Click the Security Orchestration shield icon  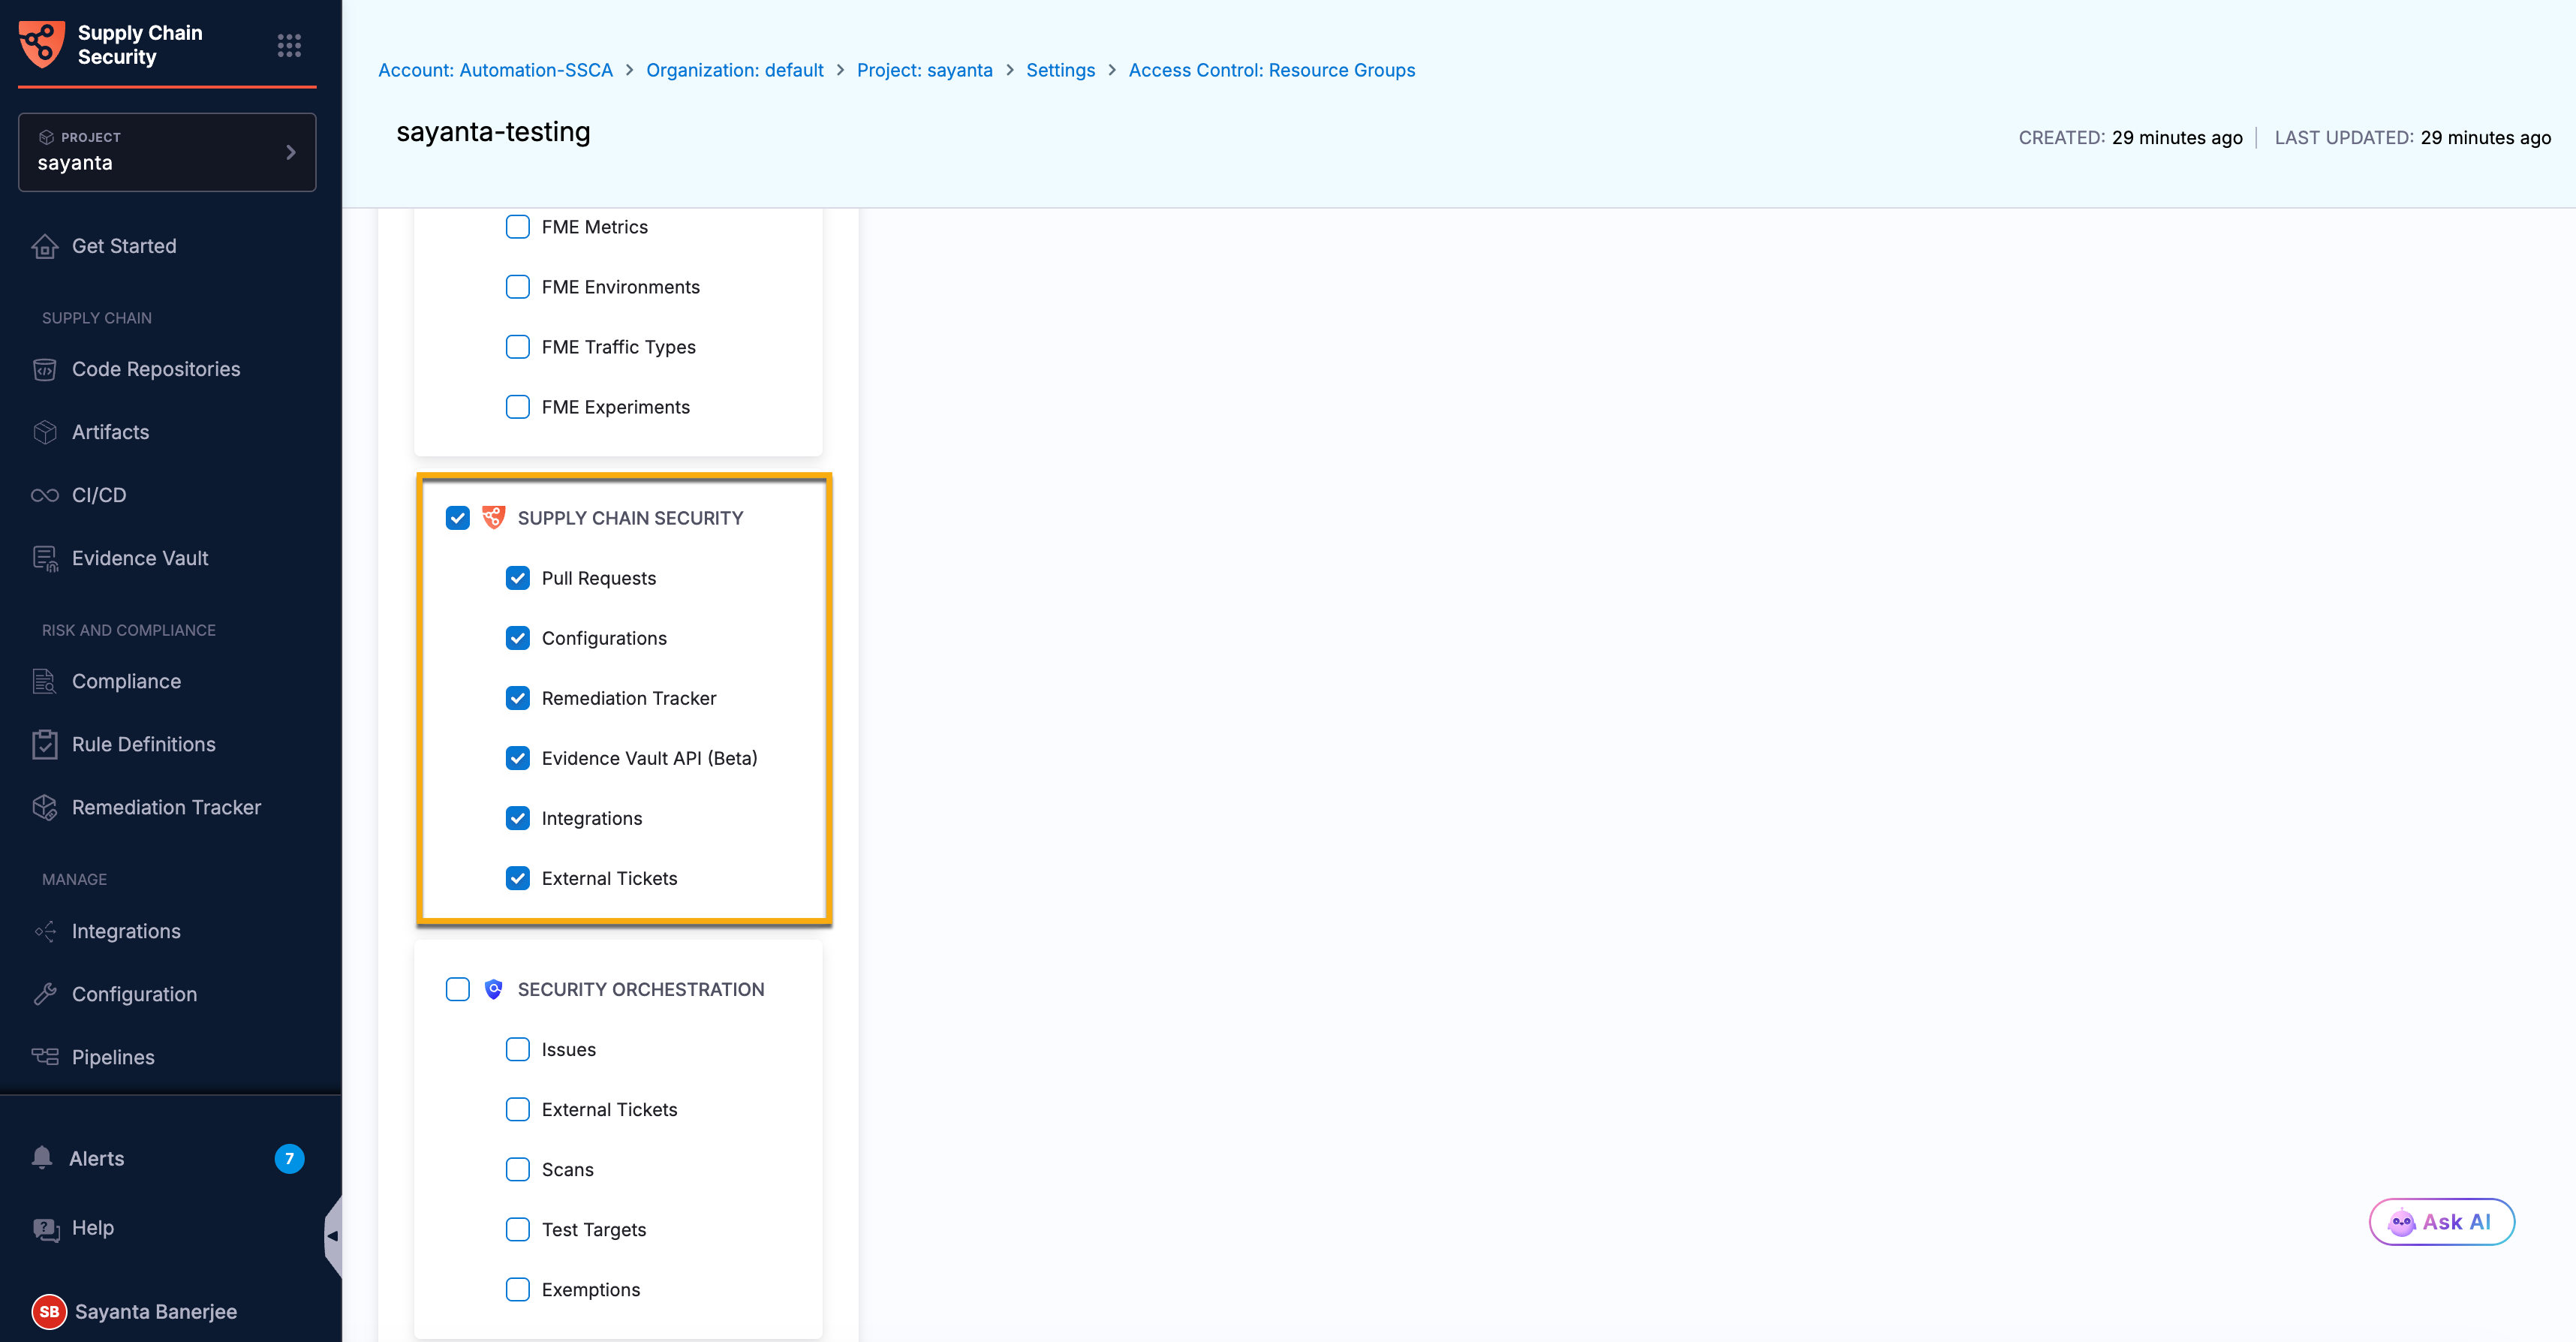pyautogui.click(x=494, y=989)
